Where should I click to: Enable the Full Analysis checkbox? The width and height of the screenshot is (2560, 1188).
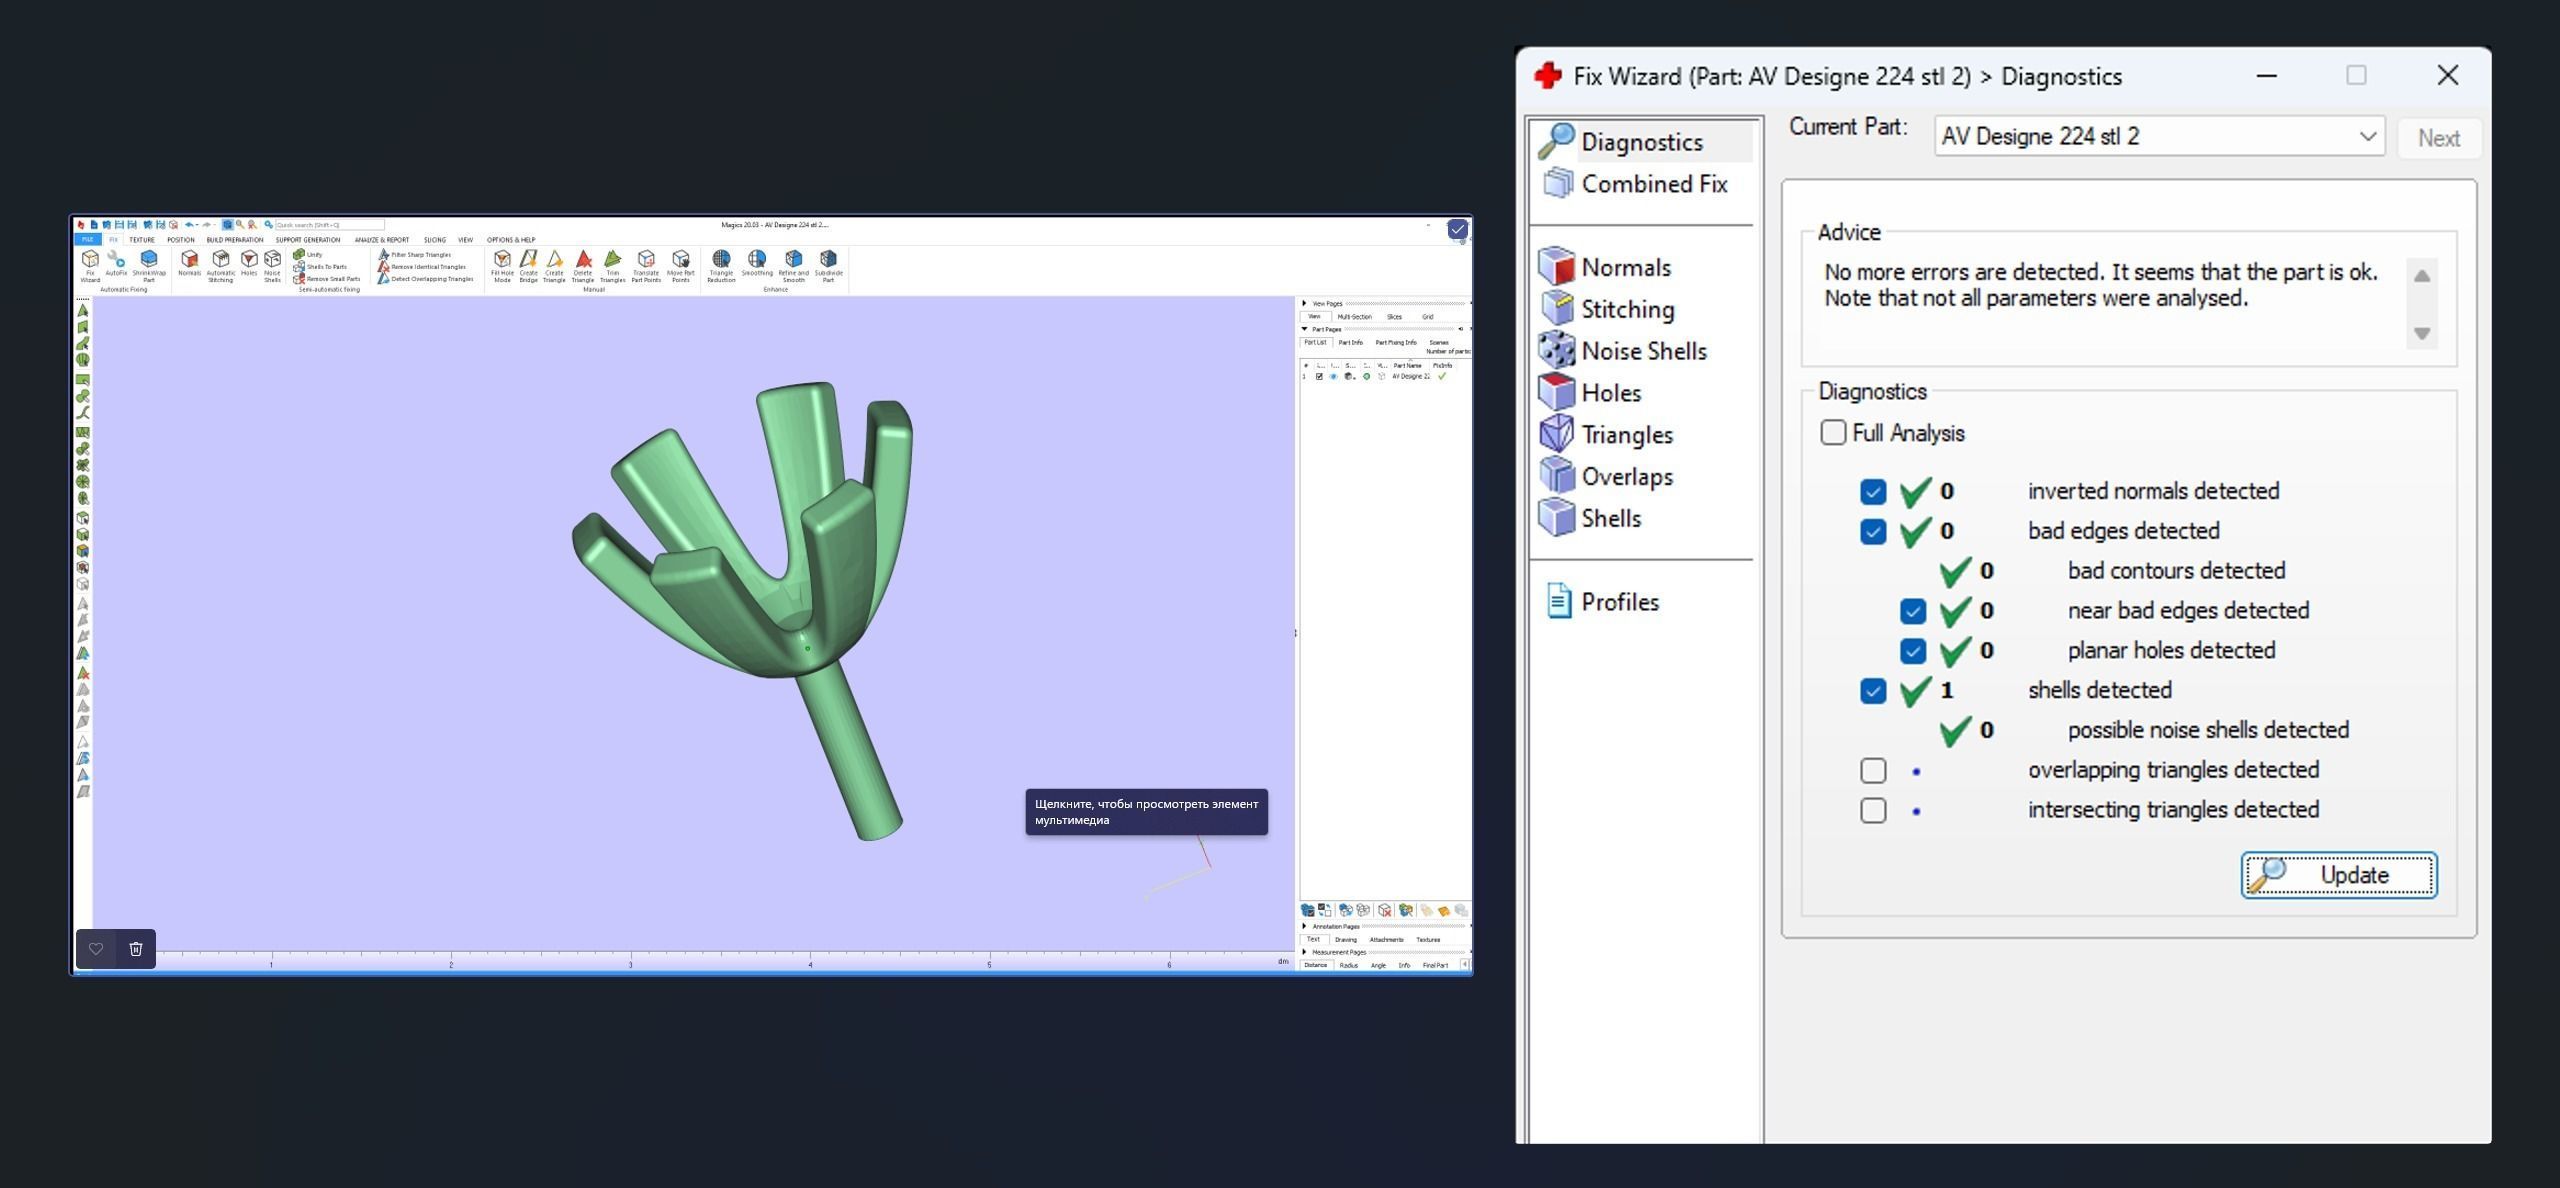(1833, 433)
